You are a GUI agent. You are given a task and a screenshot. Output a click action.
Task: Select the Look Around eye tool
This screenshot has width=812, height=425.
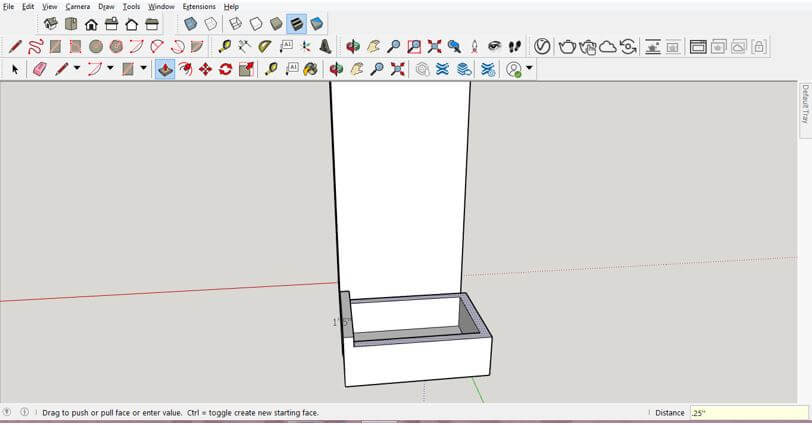click(x=495, y=47)
